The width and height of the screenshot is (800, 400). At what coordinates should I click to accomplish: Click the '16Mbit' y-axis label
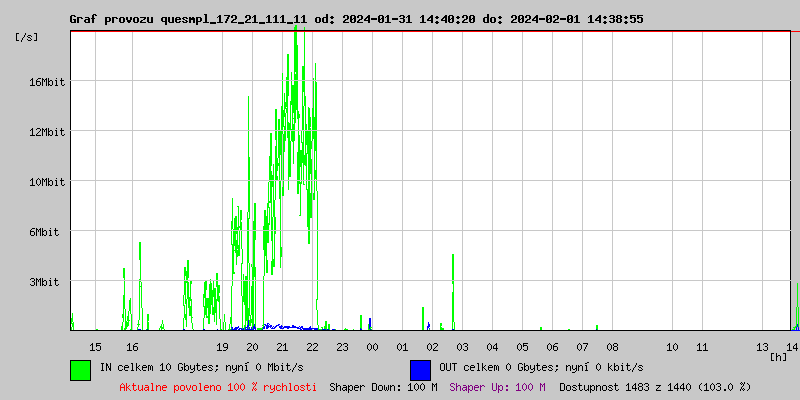47,82
